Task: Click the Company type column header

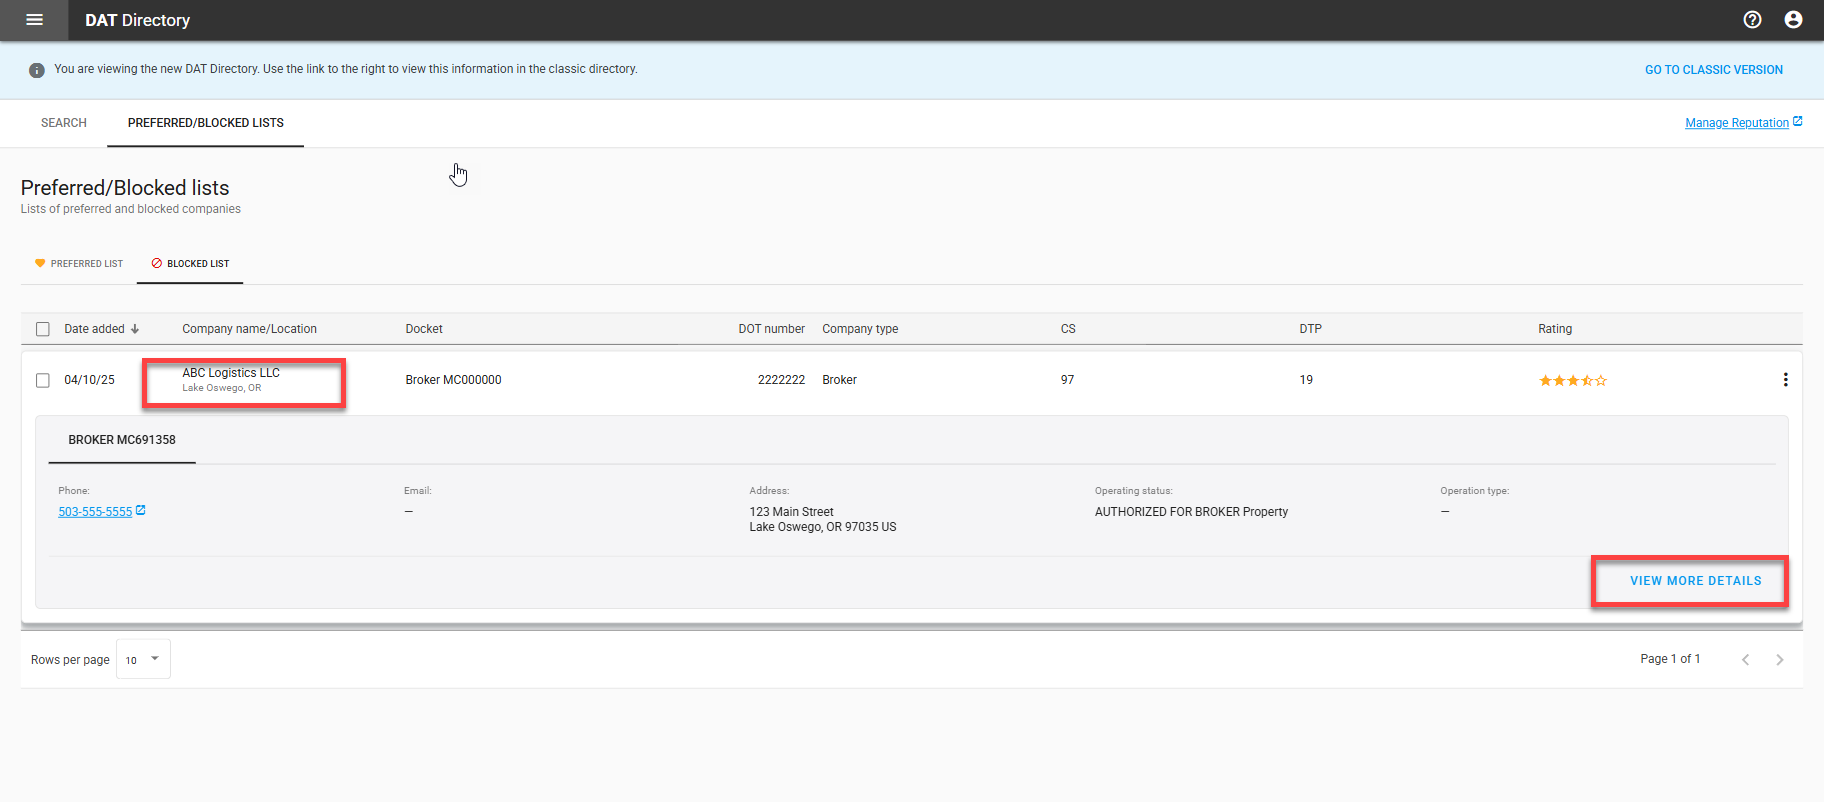Action: pos(860,329)
